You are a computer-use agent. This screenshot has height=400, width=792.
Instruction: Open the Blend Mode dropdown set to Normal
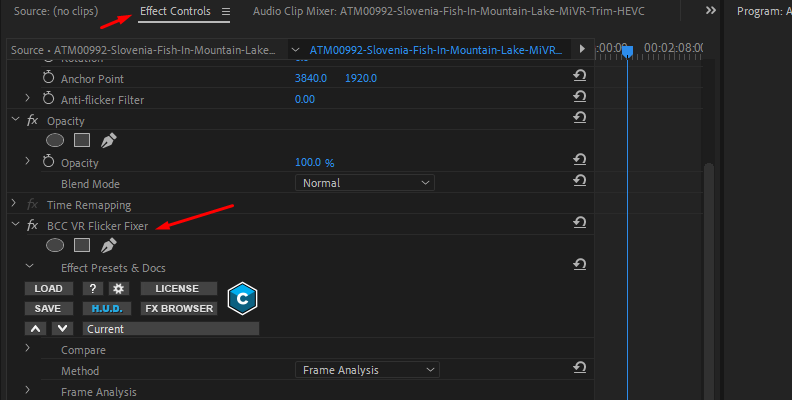(365, 183)
